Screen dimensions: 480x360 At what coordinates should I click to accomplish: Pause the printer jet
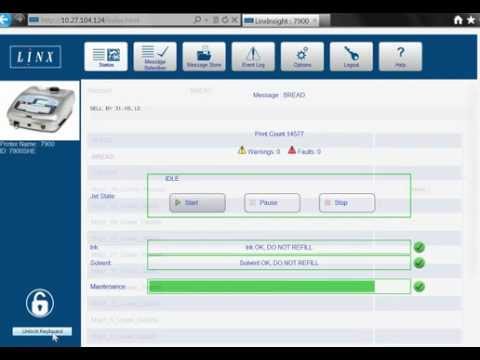coord(272,203)
